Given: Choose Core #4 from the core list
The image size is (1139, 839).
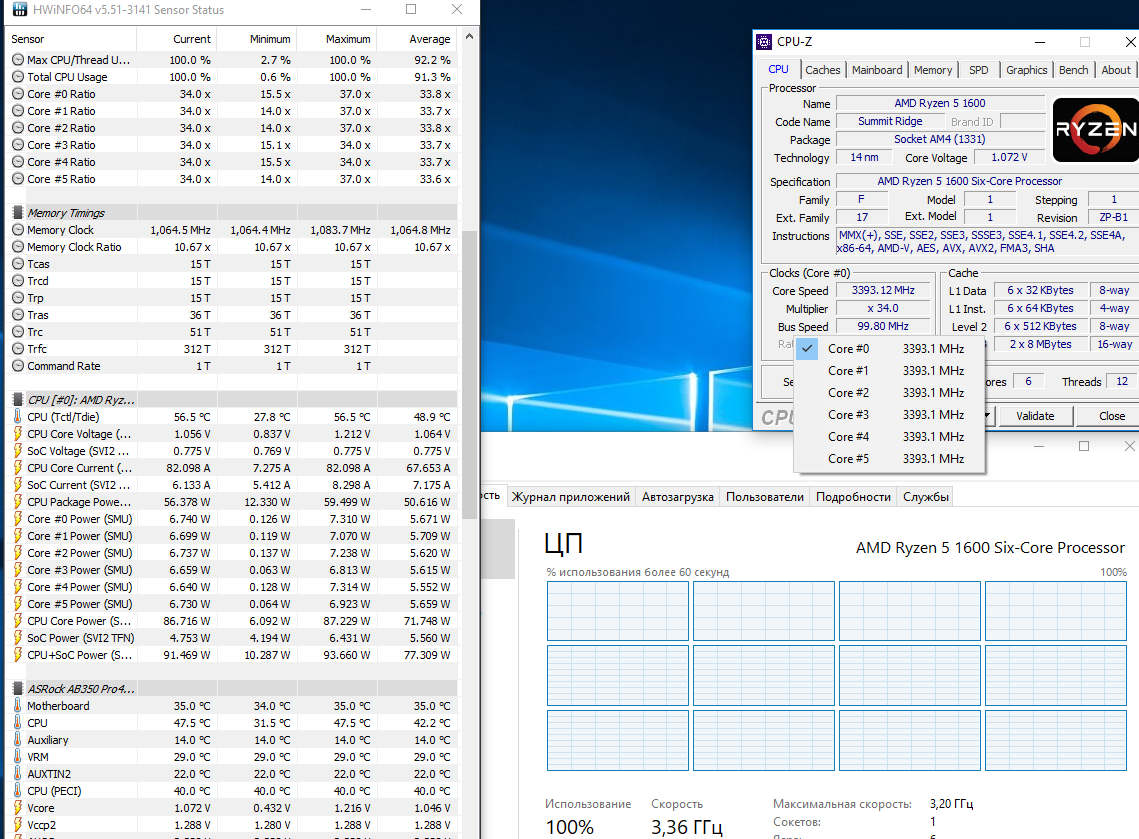Looking at the screenshot, I should click(x=890, y=437).
